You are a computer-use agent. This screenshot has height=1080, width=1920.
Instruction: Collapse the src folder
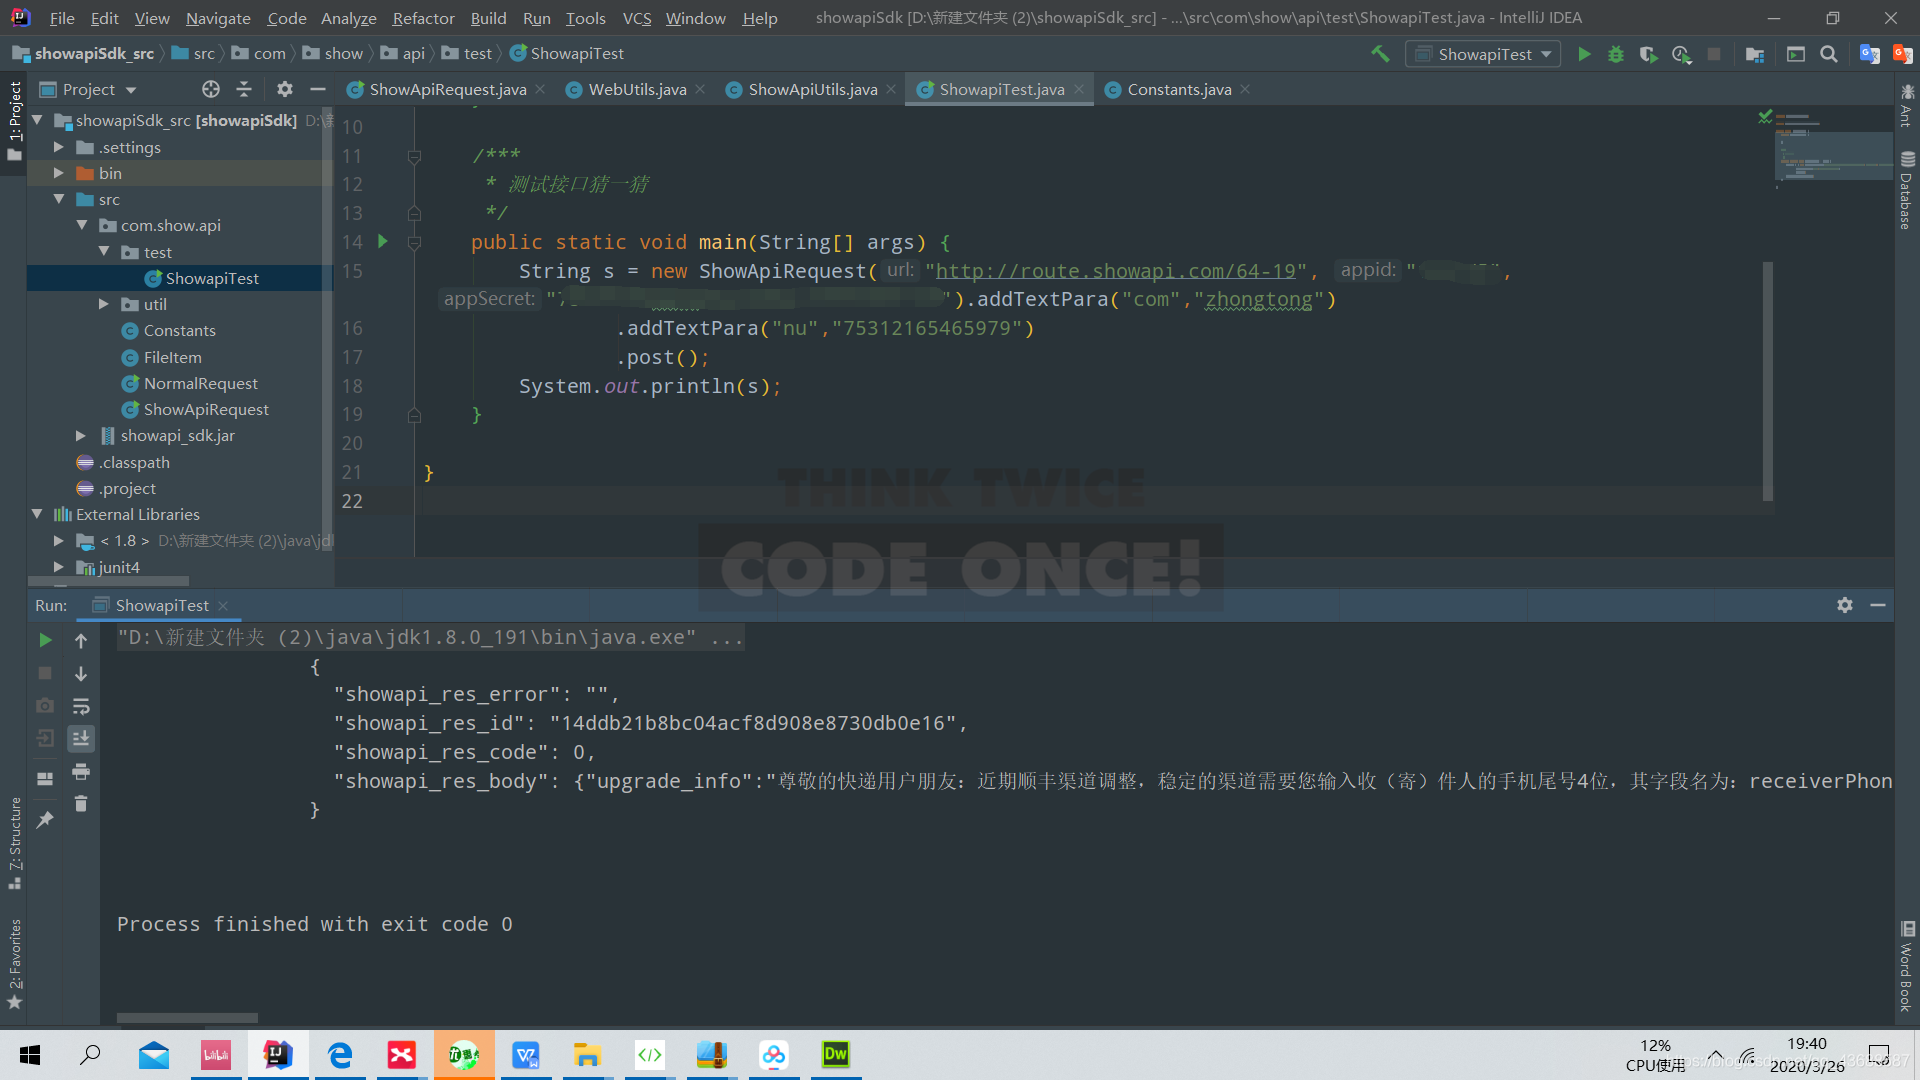click(x=59, y=199)
